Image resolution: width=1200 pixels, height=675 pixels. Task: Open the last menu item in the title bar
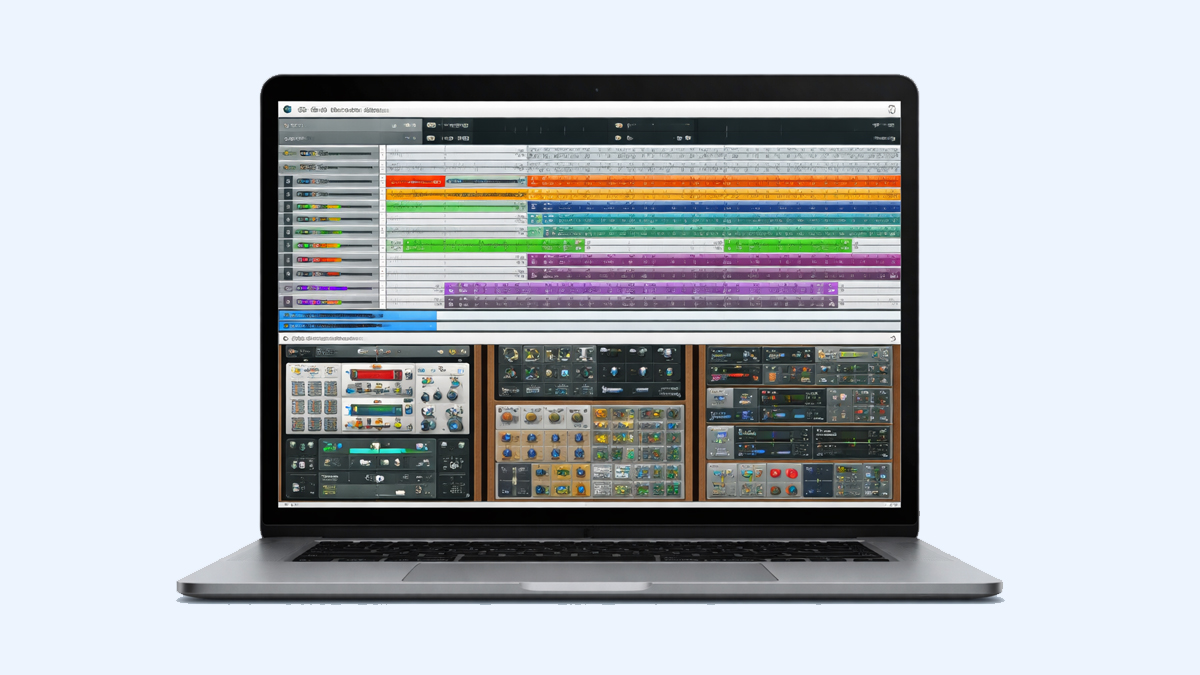[x=377, y=109]
